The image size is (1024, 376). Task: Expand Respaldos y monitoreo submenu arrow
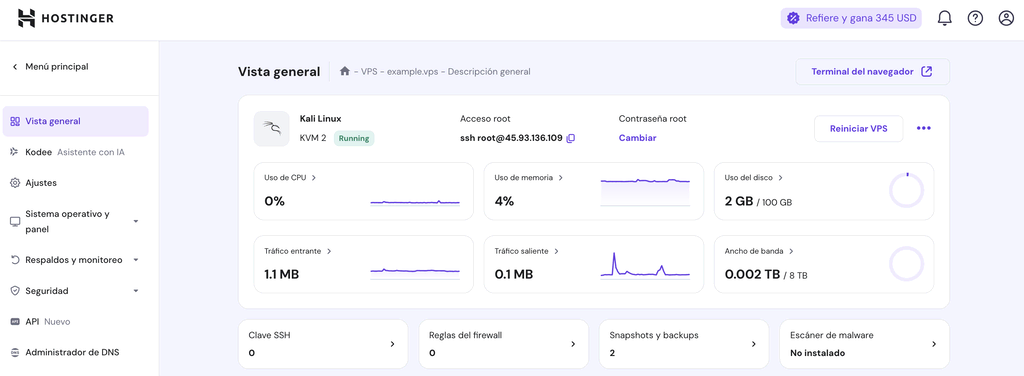tap(136, 260)
